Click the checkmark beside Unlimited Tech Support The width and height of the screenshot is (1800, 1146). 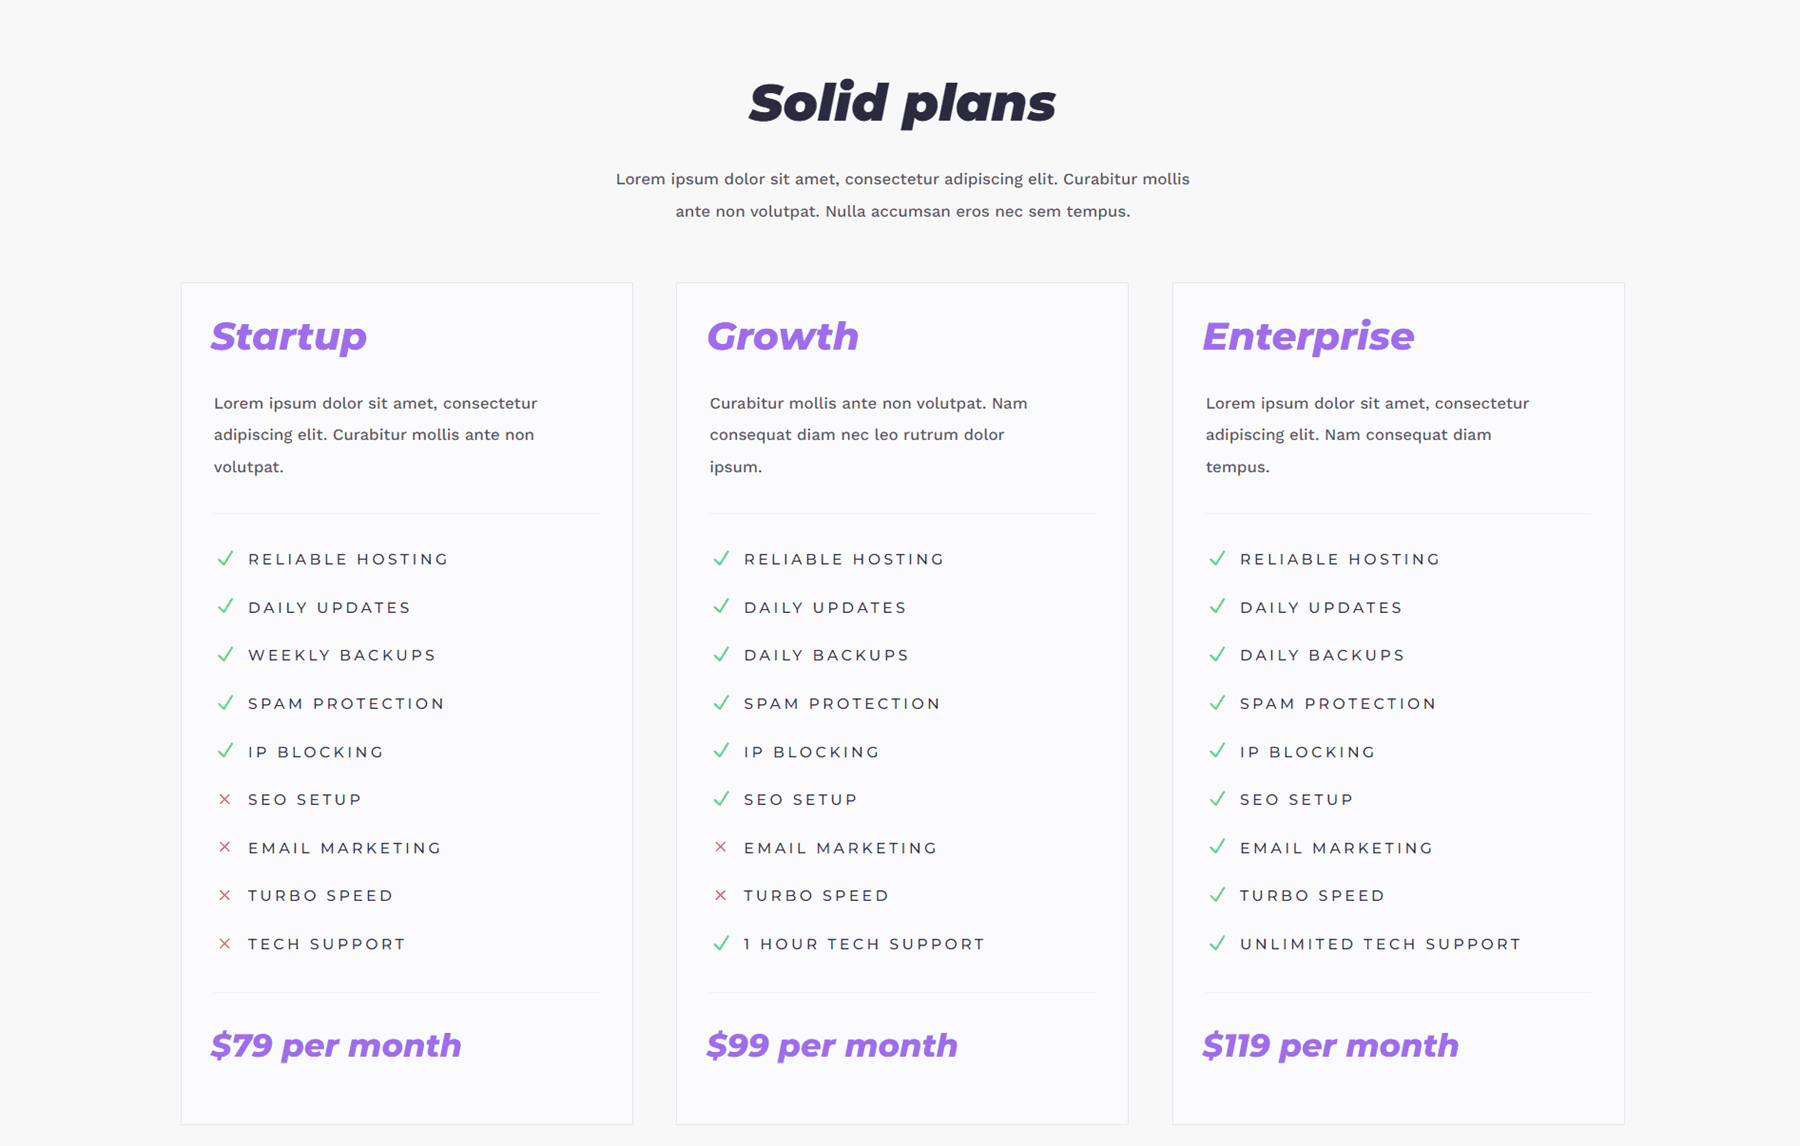pos(1217,943)
